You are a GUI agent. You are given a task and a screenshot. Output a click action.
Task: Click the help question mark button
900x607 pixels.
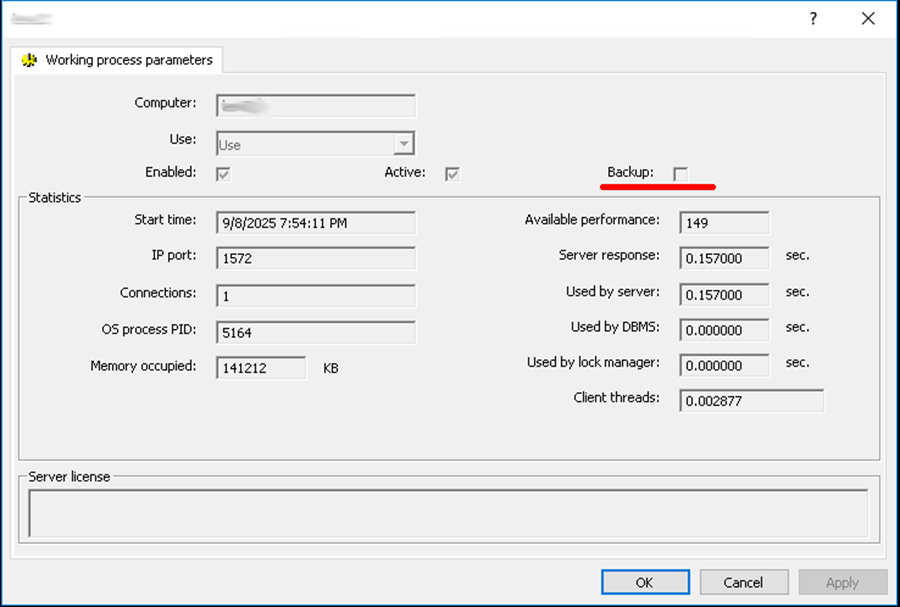point(813,19)
